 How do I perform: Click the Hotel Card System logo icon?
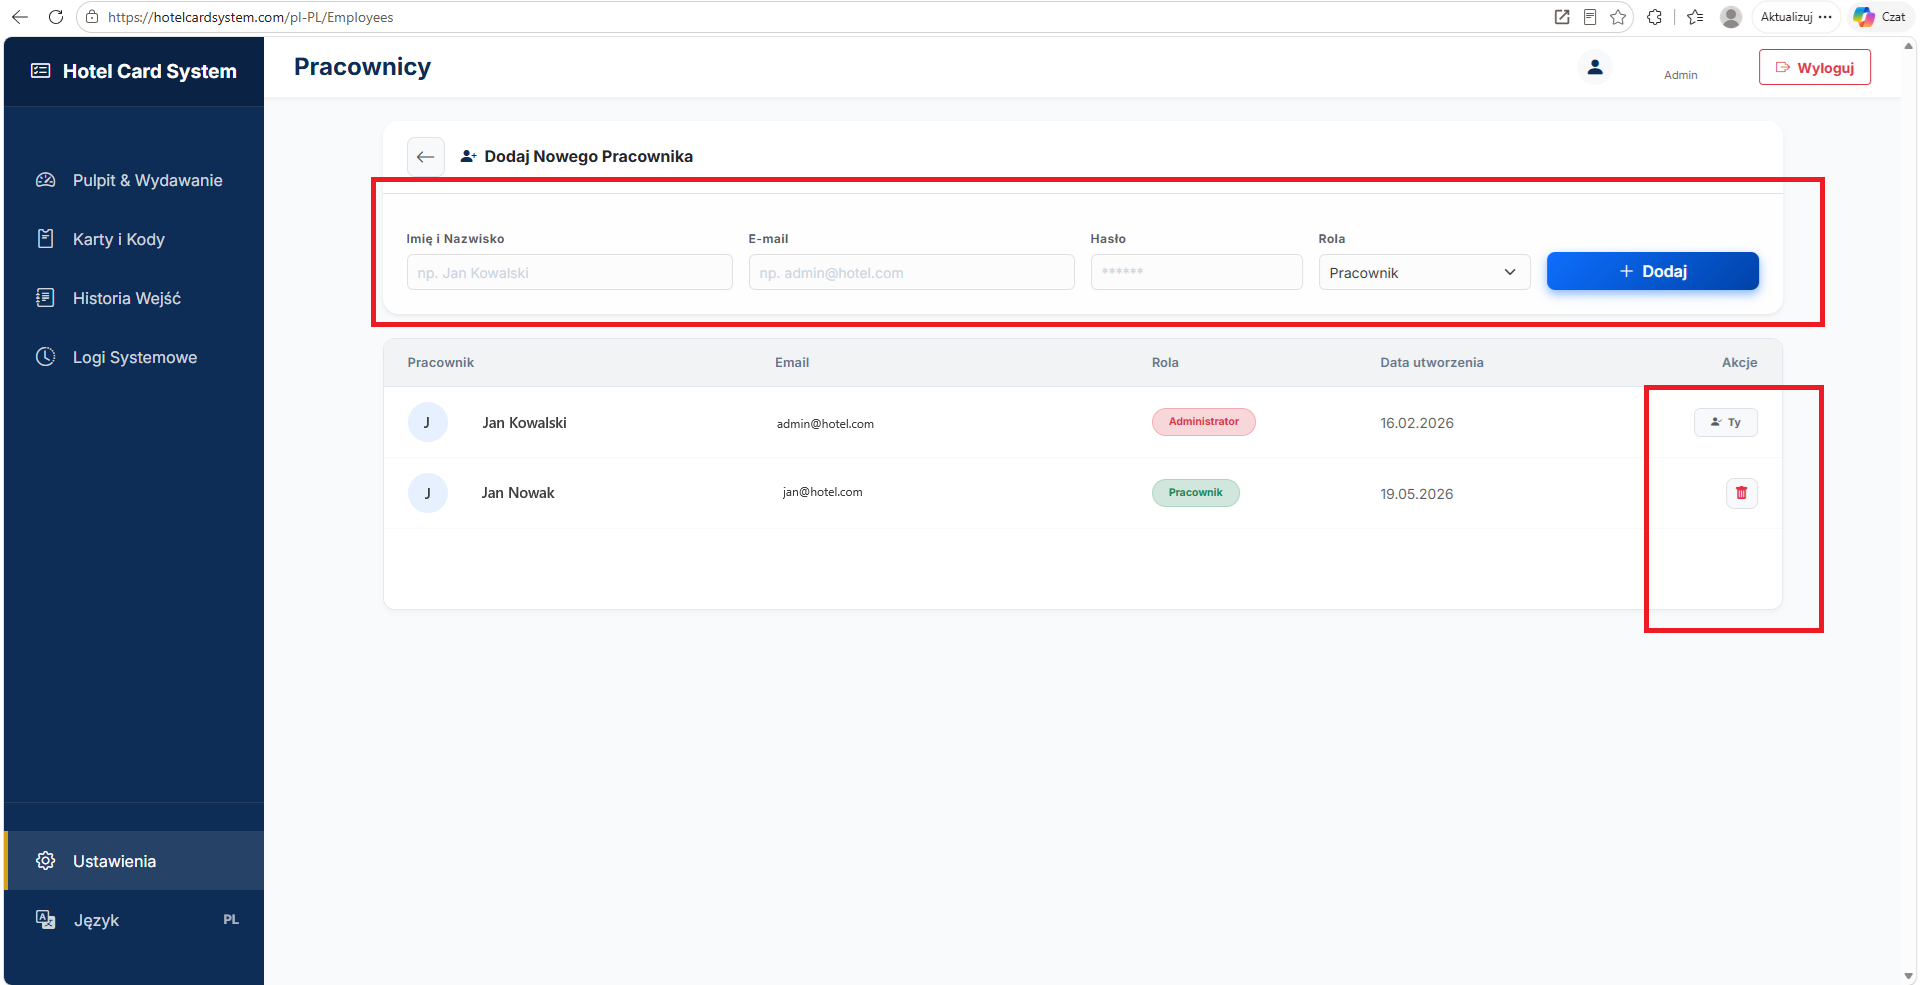point(41,71)
